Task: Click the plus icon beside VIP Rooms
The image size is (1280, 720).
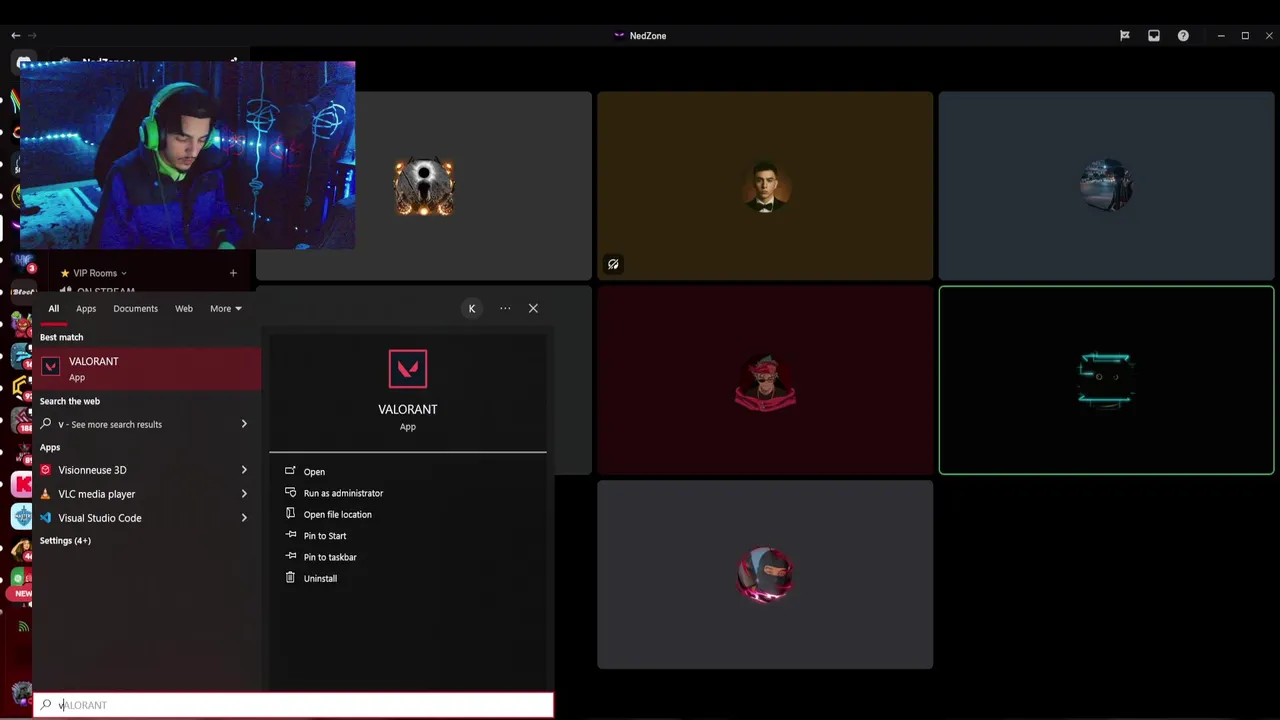Action: 233,273
